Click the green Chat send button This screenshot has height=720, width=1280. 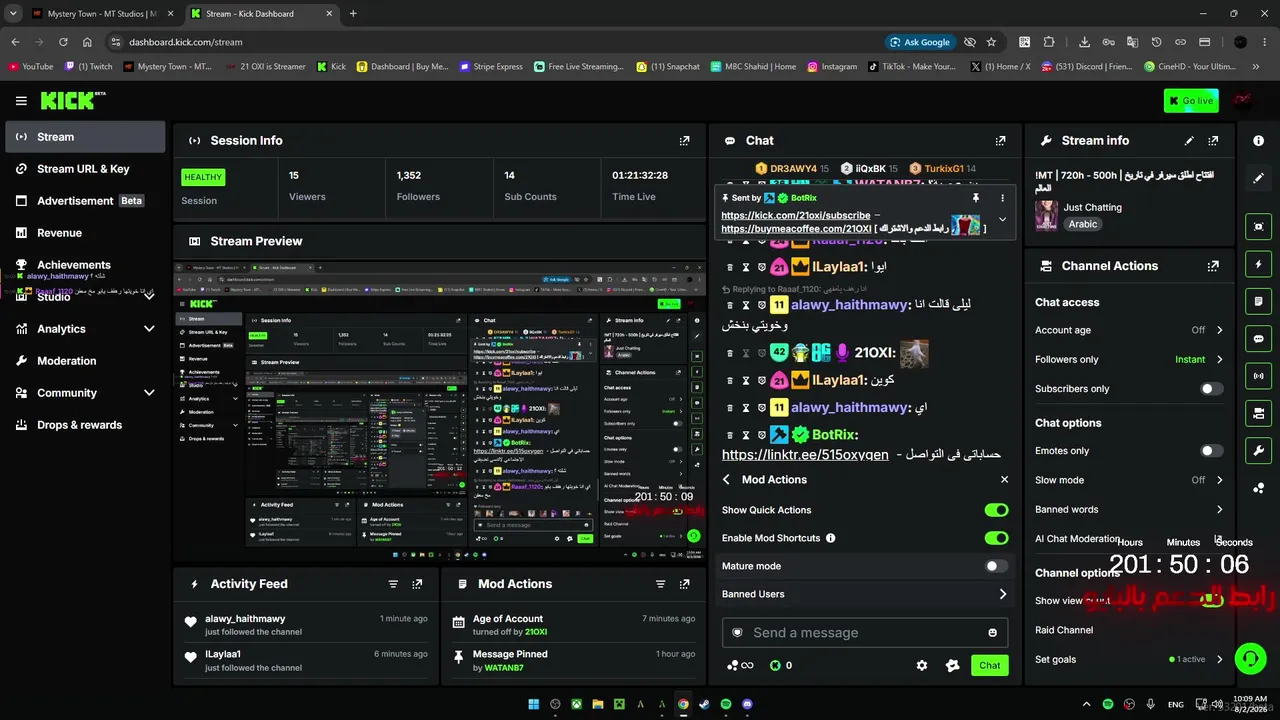pos(989,665)
